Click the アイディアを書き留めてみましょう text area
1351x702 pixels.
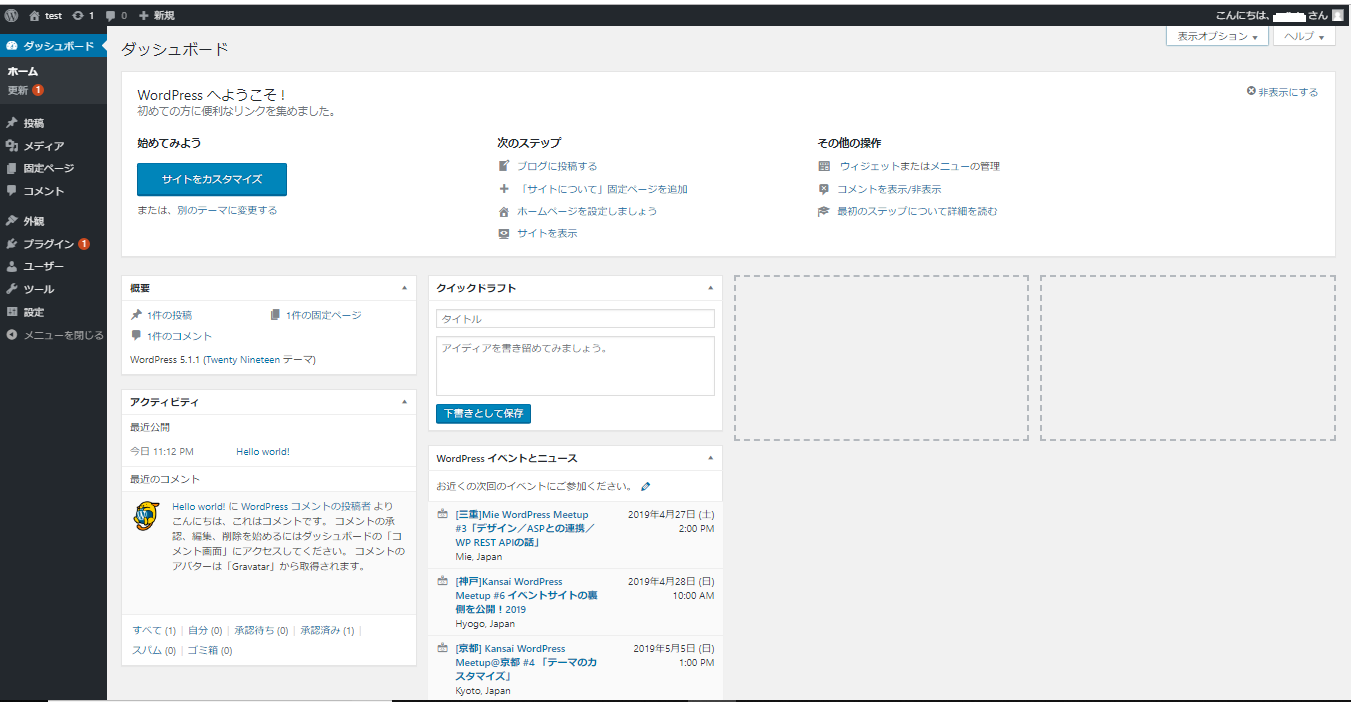tap(575, 366)
